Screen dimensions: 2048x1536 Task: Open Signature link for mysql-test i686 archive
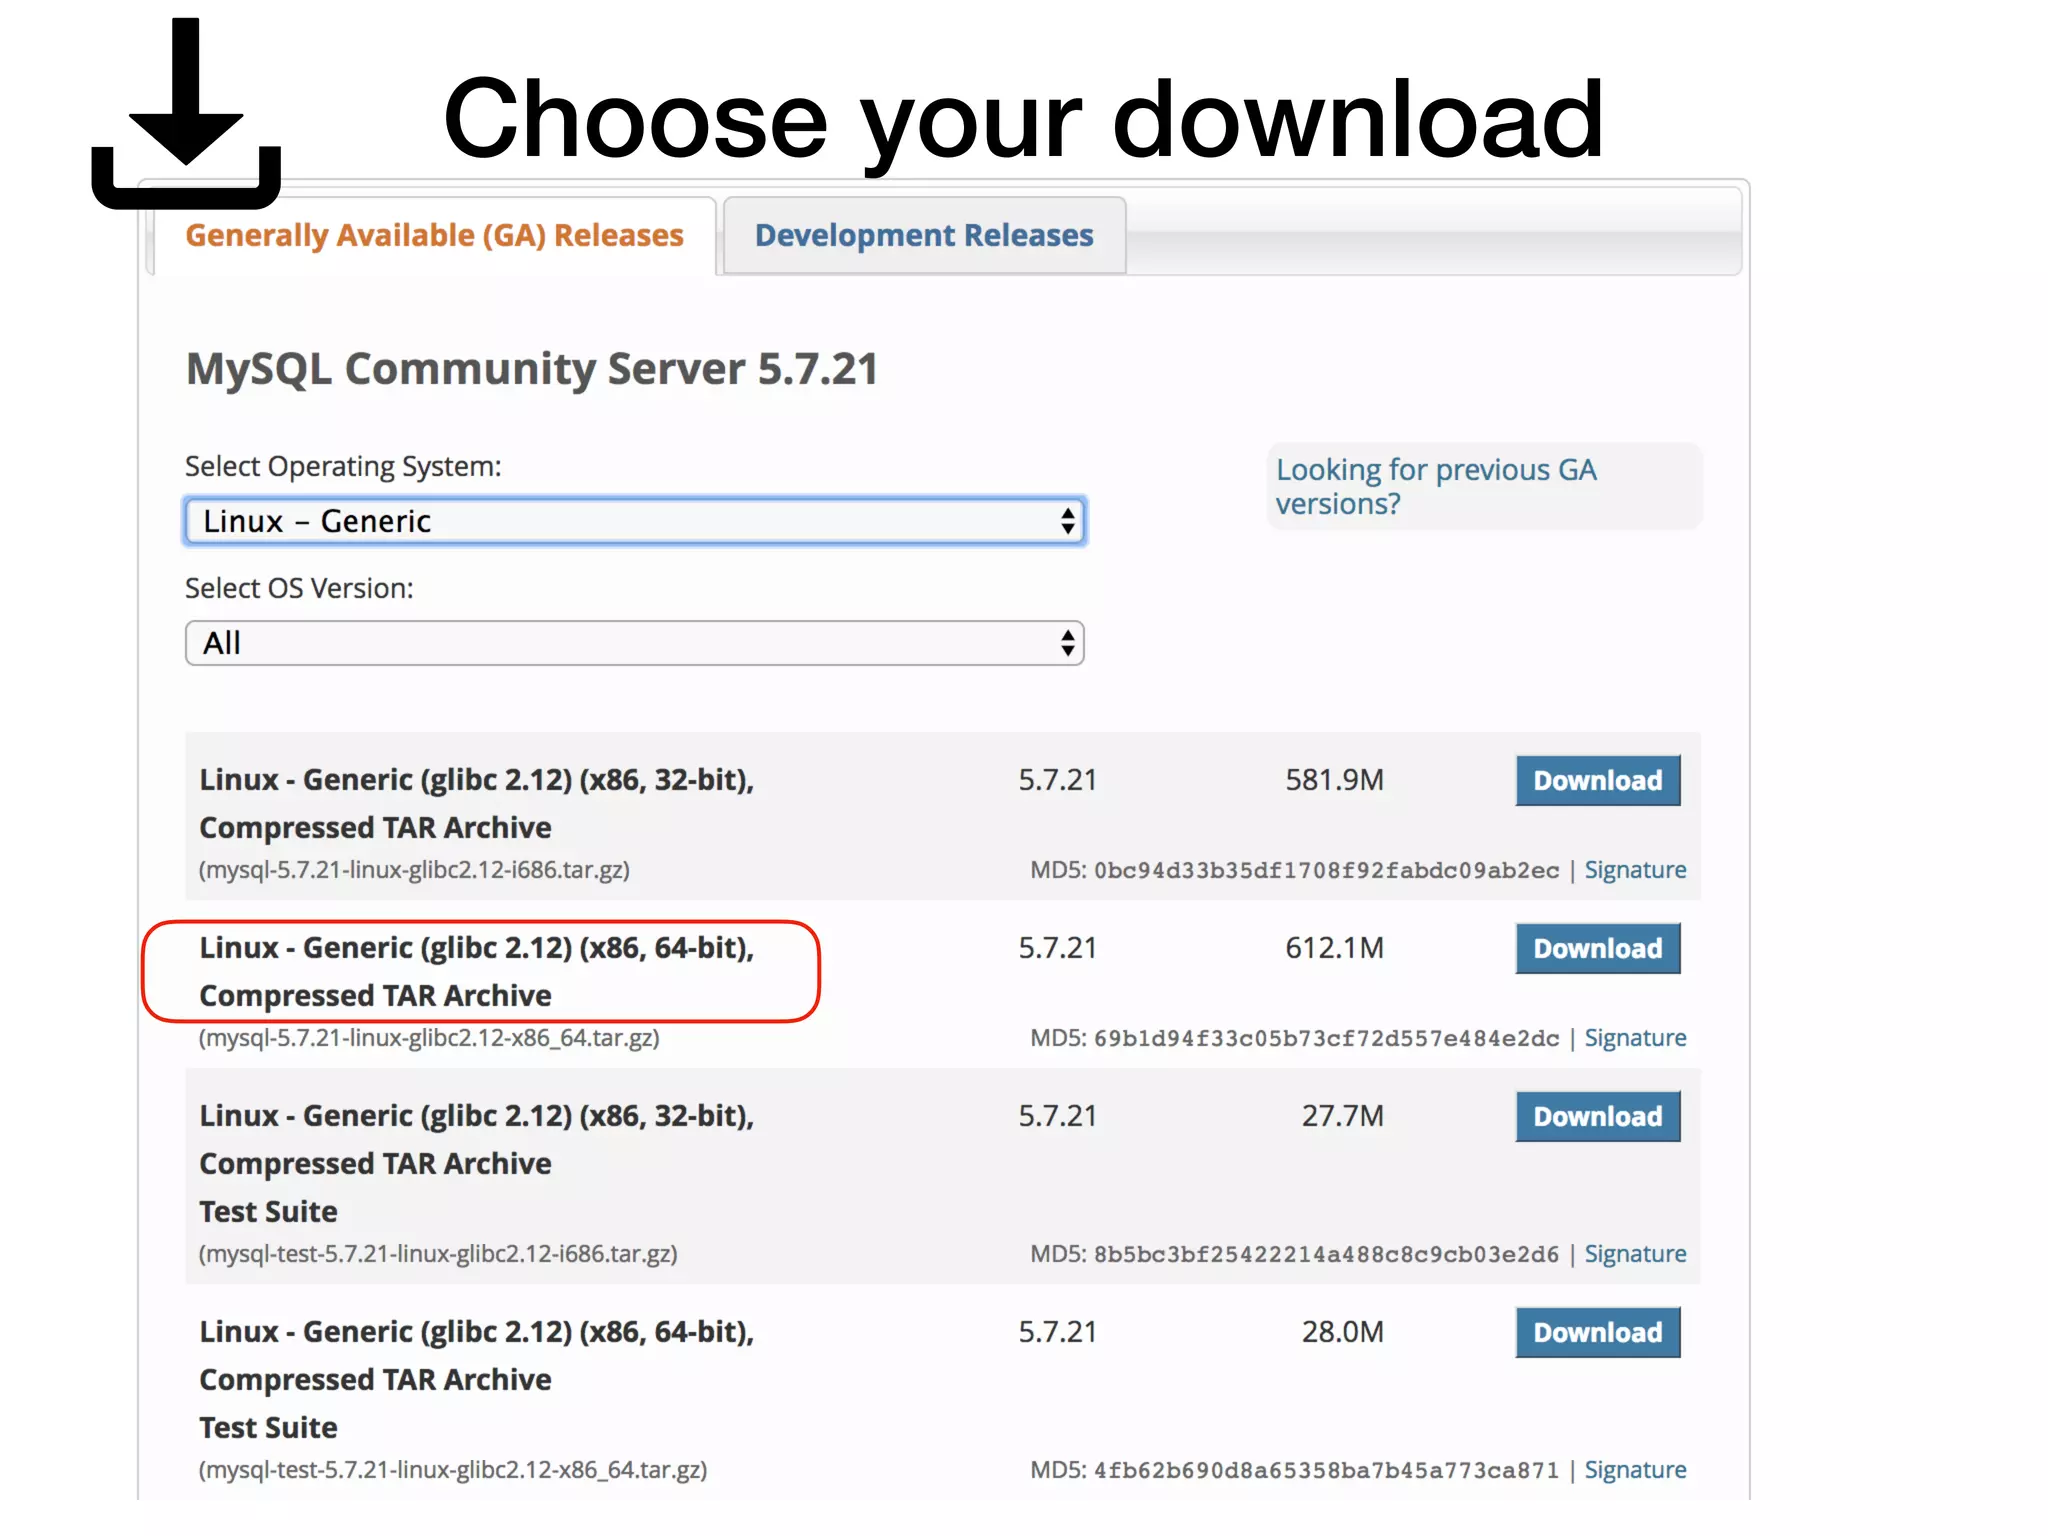coord(1634,1254)
